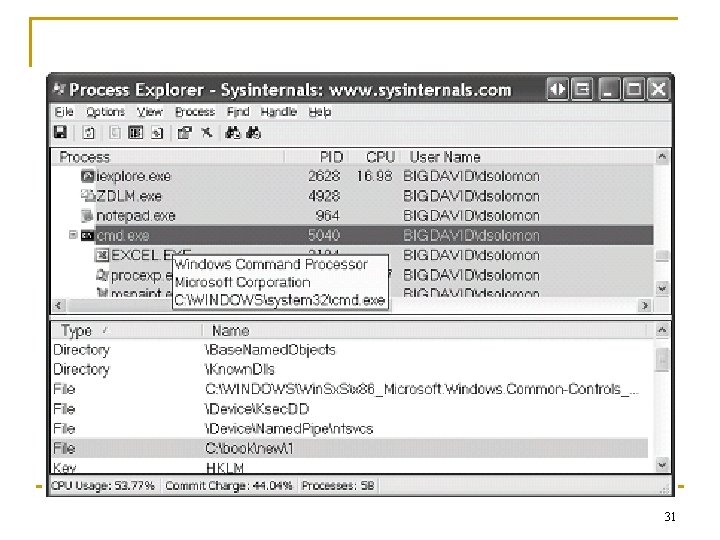Sort by the User Name column header
The height and width of the screenshot is (540, 720).
pos(527,157)
